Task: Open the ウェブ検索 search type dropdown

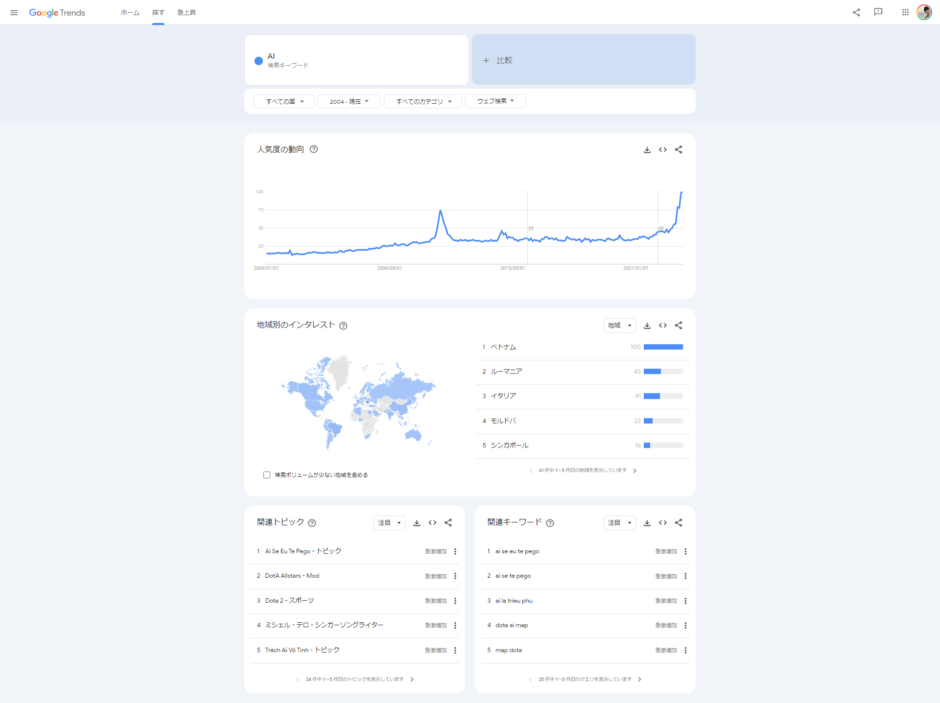Action: tap(495, 101)
